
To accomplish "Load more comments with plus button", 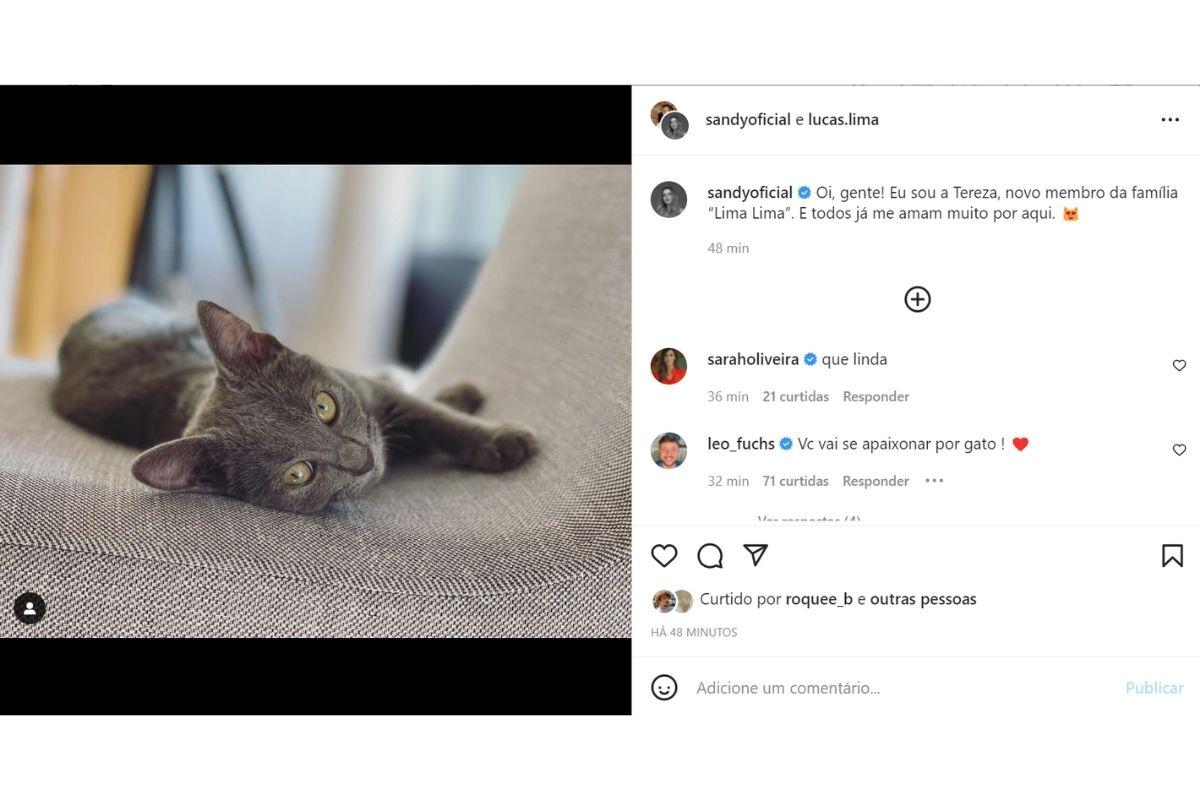I will 917,299.
